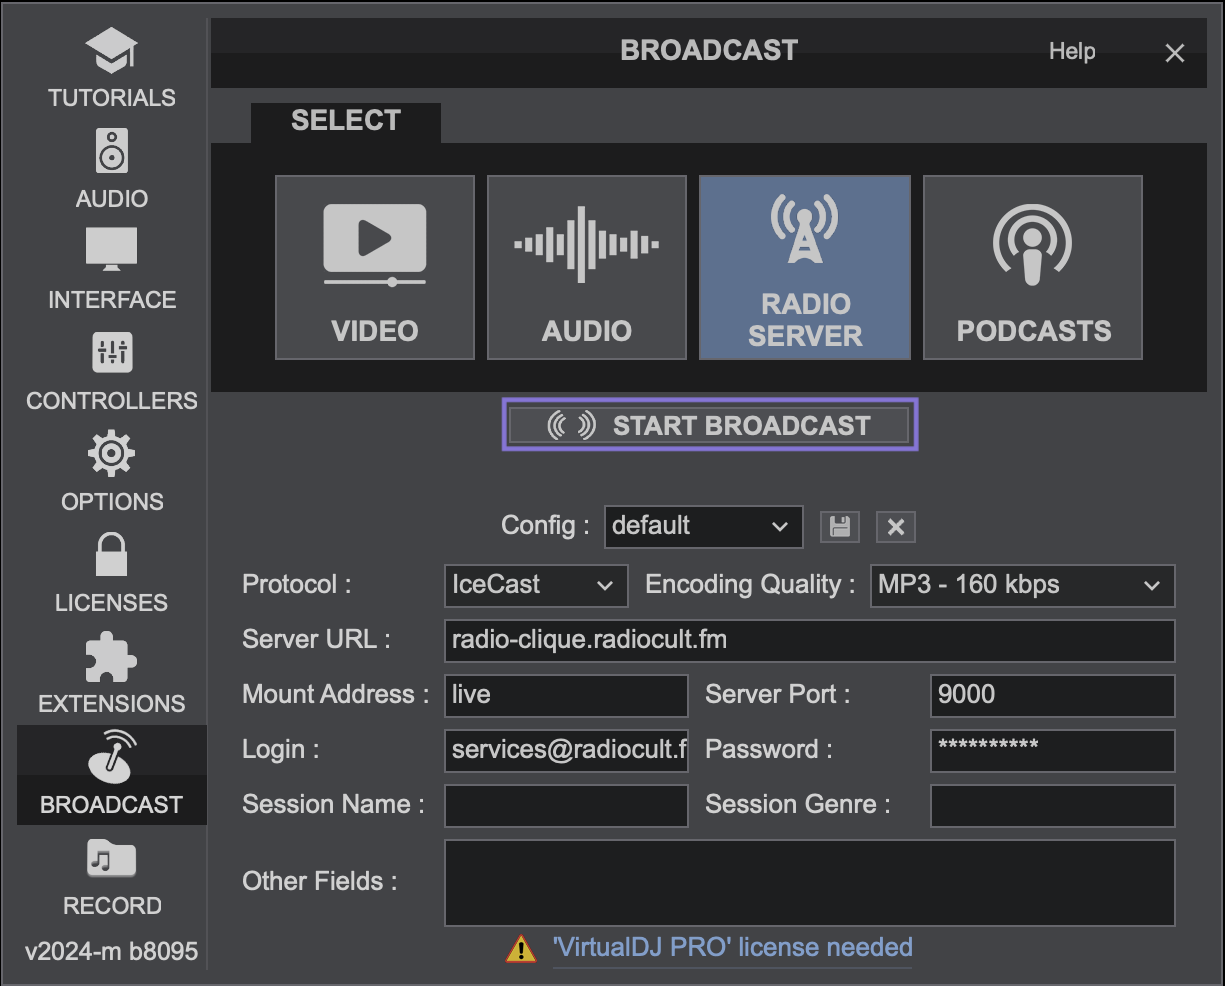This screenshot has height=986, width=1225.
Task: Open the Record folder section
Action: 111,878
